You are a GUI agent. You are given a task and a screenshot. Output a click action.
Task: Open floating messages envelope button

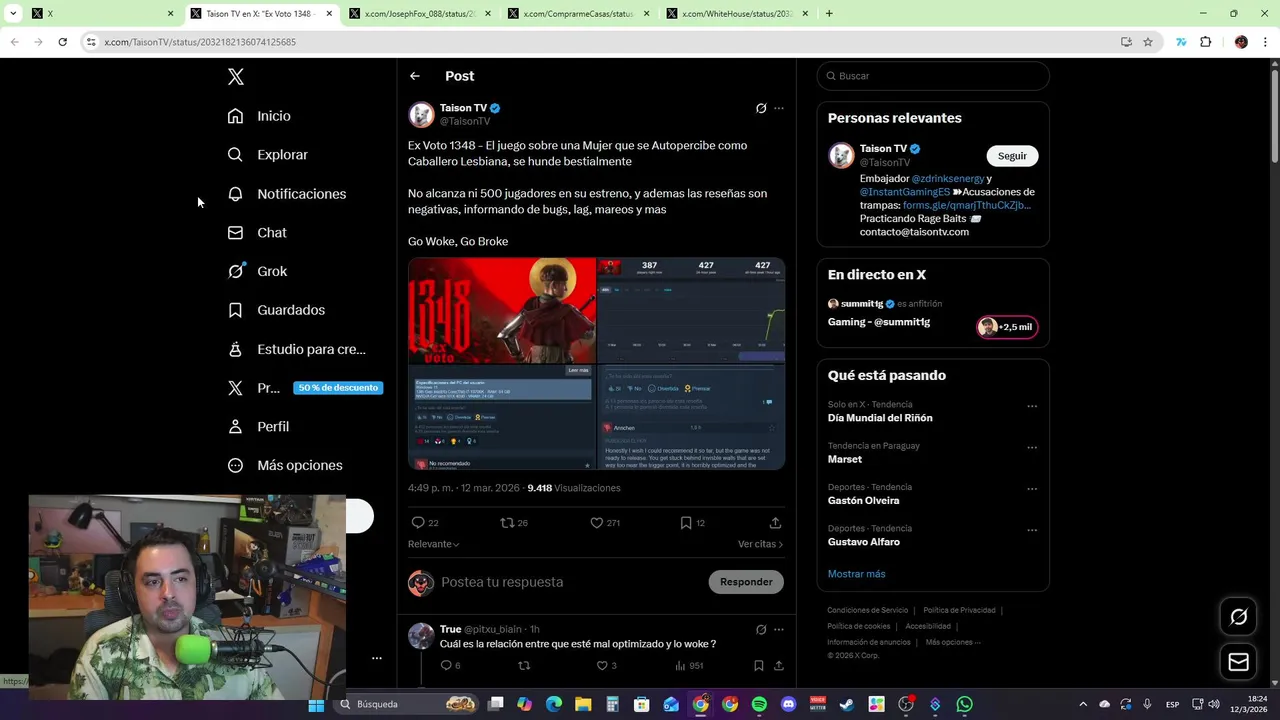coord(1238,662)
